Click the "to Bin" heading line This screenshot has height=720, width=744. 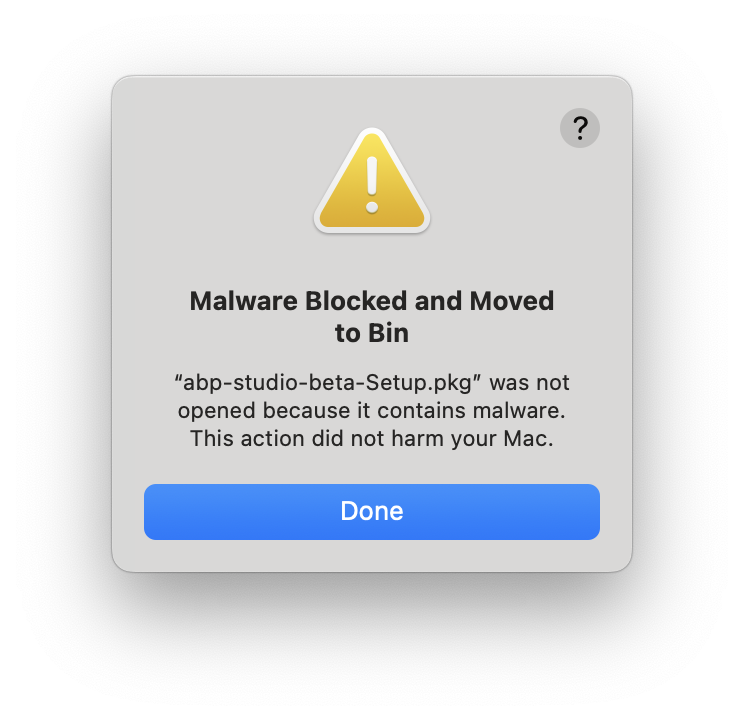(372, 333)
